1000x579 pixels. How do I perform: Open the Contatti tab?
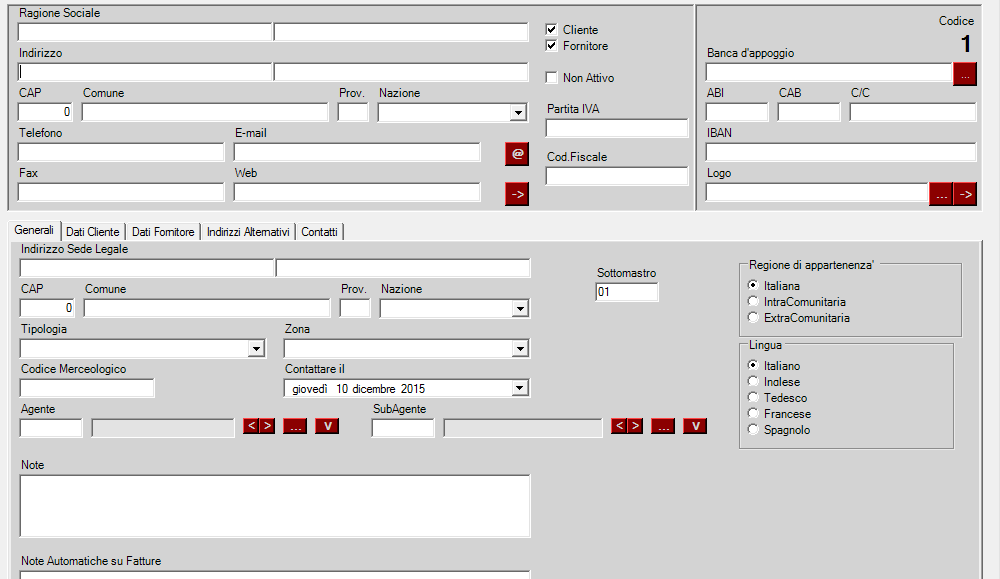tap(319, 231)
